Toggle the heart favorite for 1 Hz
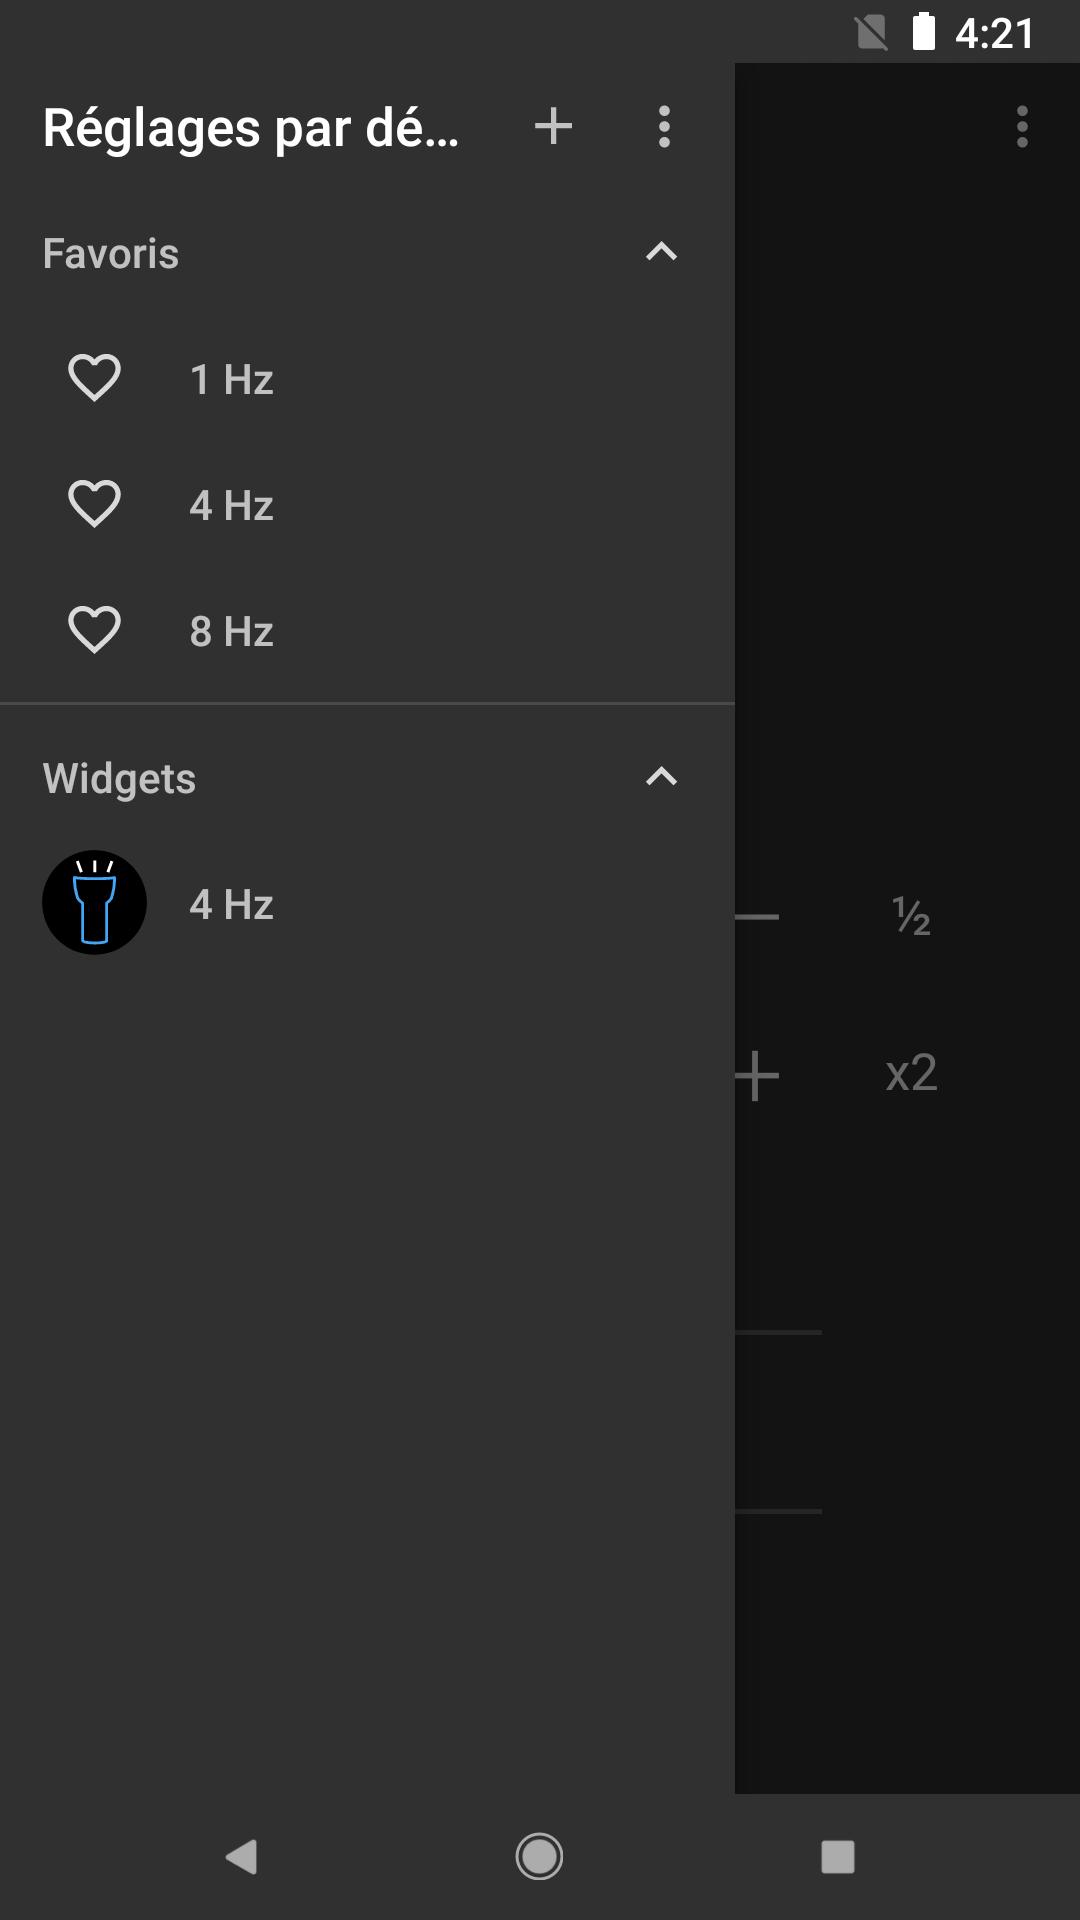This screenshot has height=1920, width=1080. point(94,378)
